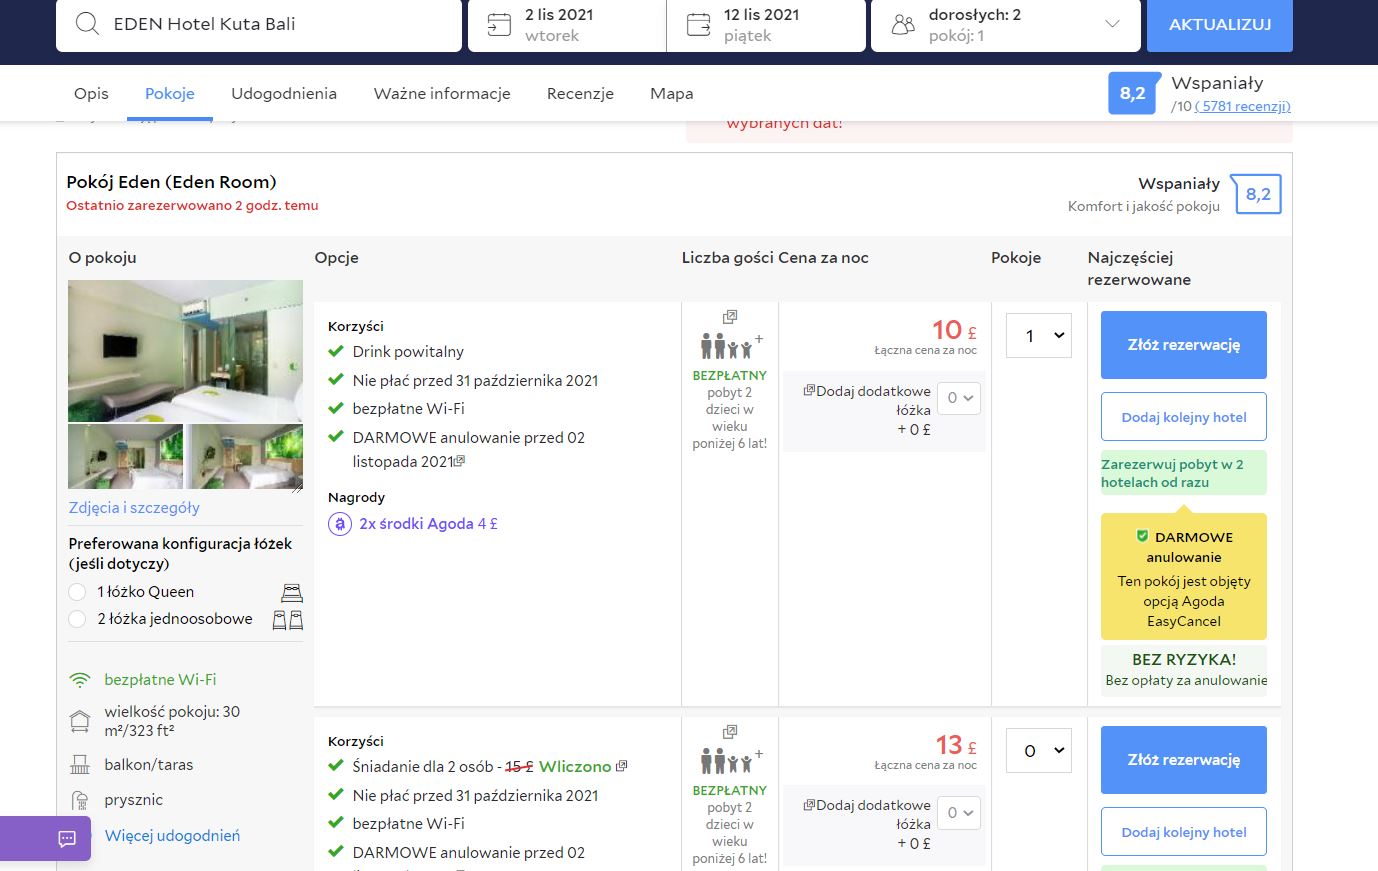1378x871 pixels.
Task: Click Więcej udogodnień link
Action: coord(172,835)
